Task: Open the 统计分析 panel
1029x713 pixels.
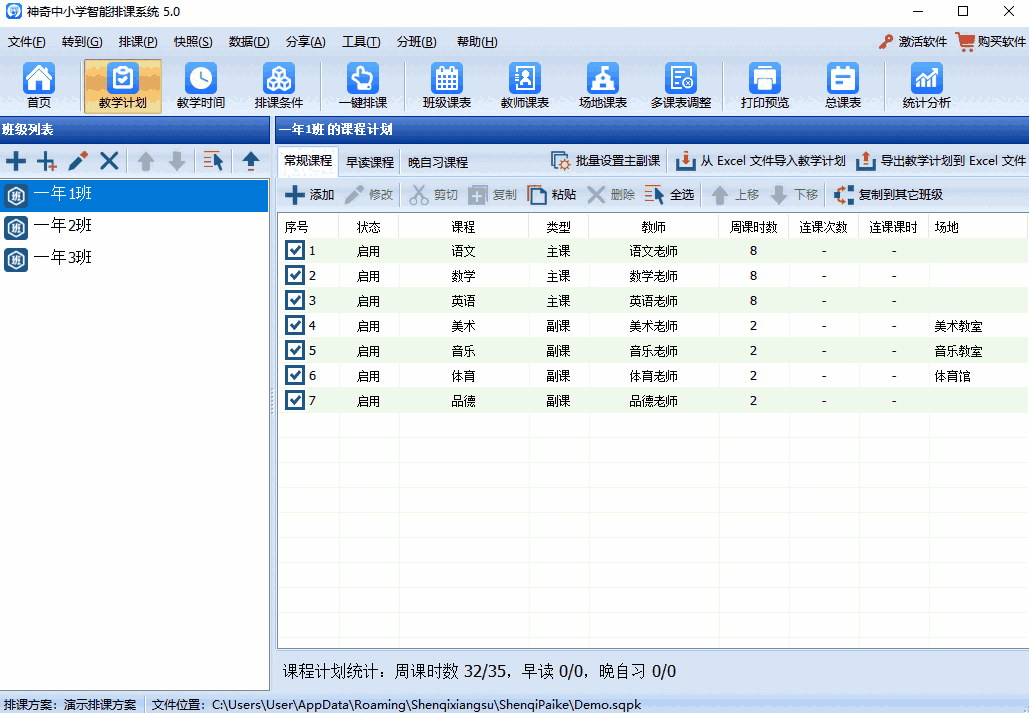Action: coord(924,86)
